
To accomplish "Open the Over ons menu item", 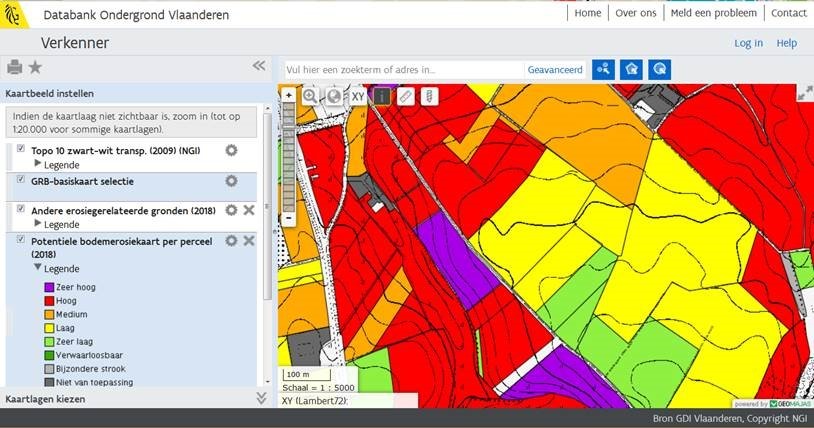I will point(636,13).
